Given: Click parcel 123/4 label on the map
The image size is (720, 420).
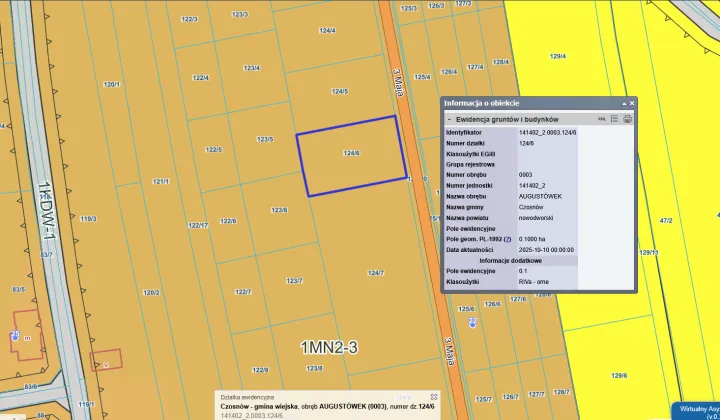Looking at the screenshot, I should click(252, 68).
